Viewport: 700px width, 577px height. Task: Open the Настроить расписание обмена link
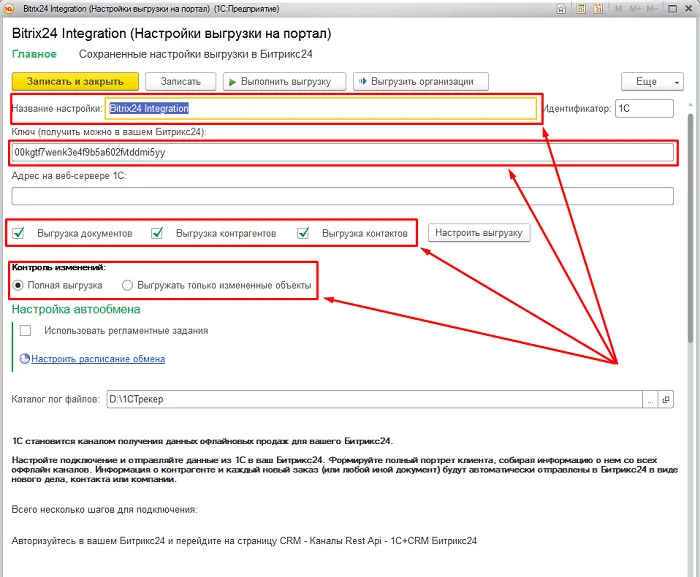click(x=97, y=359)
